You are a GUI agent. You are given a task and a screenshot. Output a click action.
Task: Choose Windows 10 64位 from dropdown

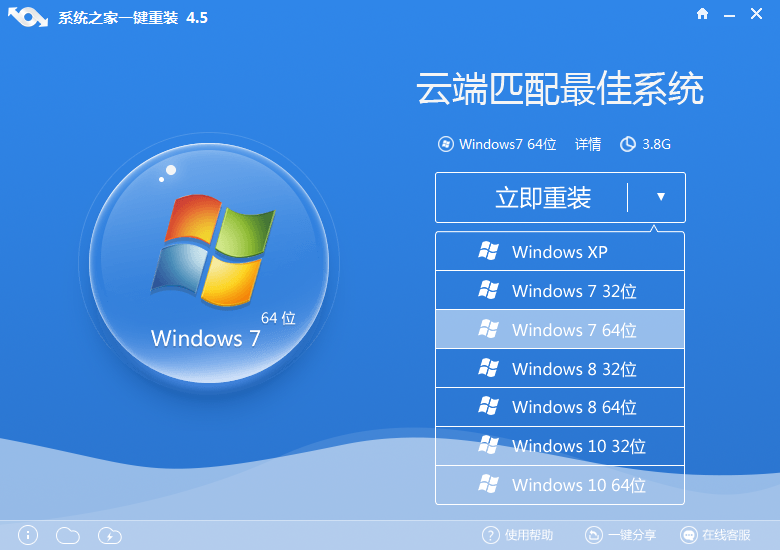click(560, 485)
